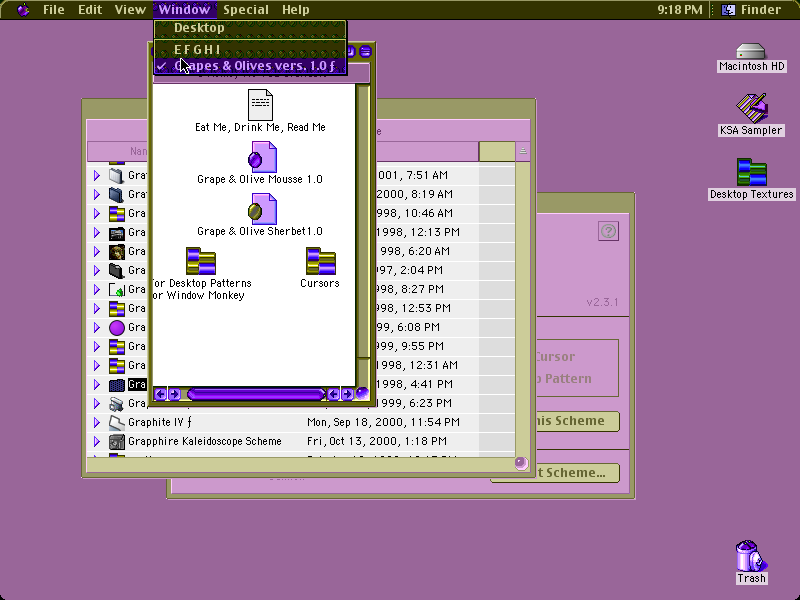Click the 9:18 PM menu bar clock

coord(680,9)
